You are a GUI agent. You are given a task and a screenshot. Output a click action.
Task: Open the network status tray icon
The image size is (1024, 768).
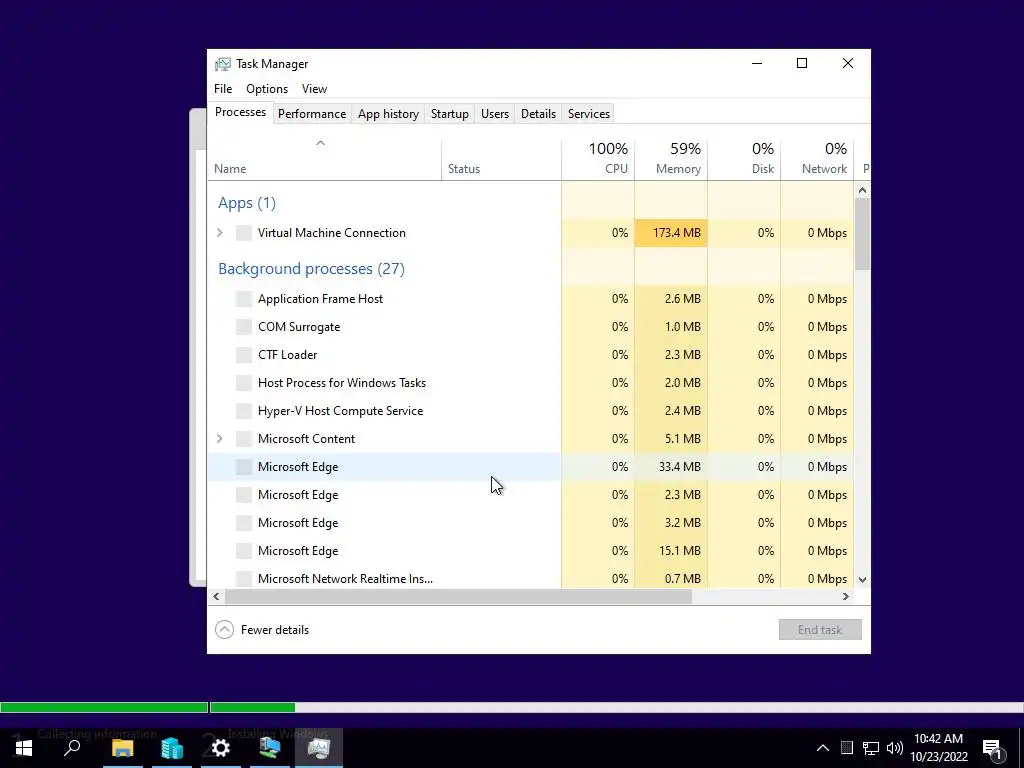pos(871,748)
